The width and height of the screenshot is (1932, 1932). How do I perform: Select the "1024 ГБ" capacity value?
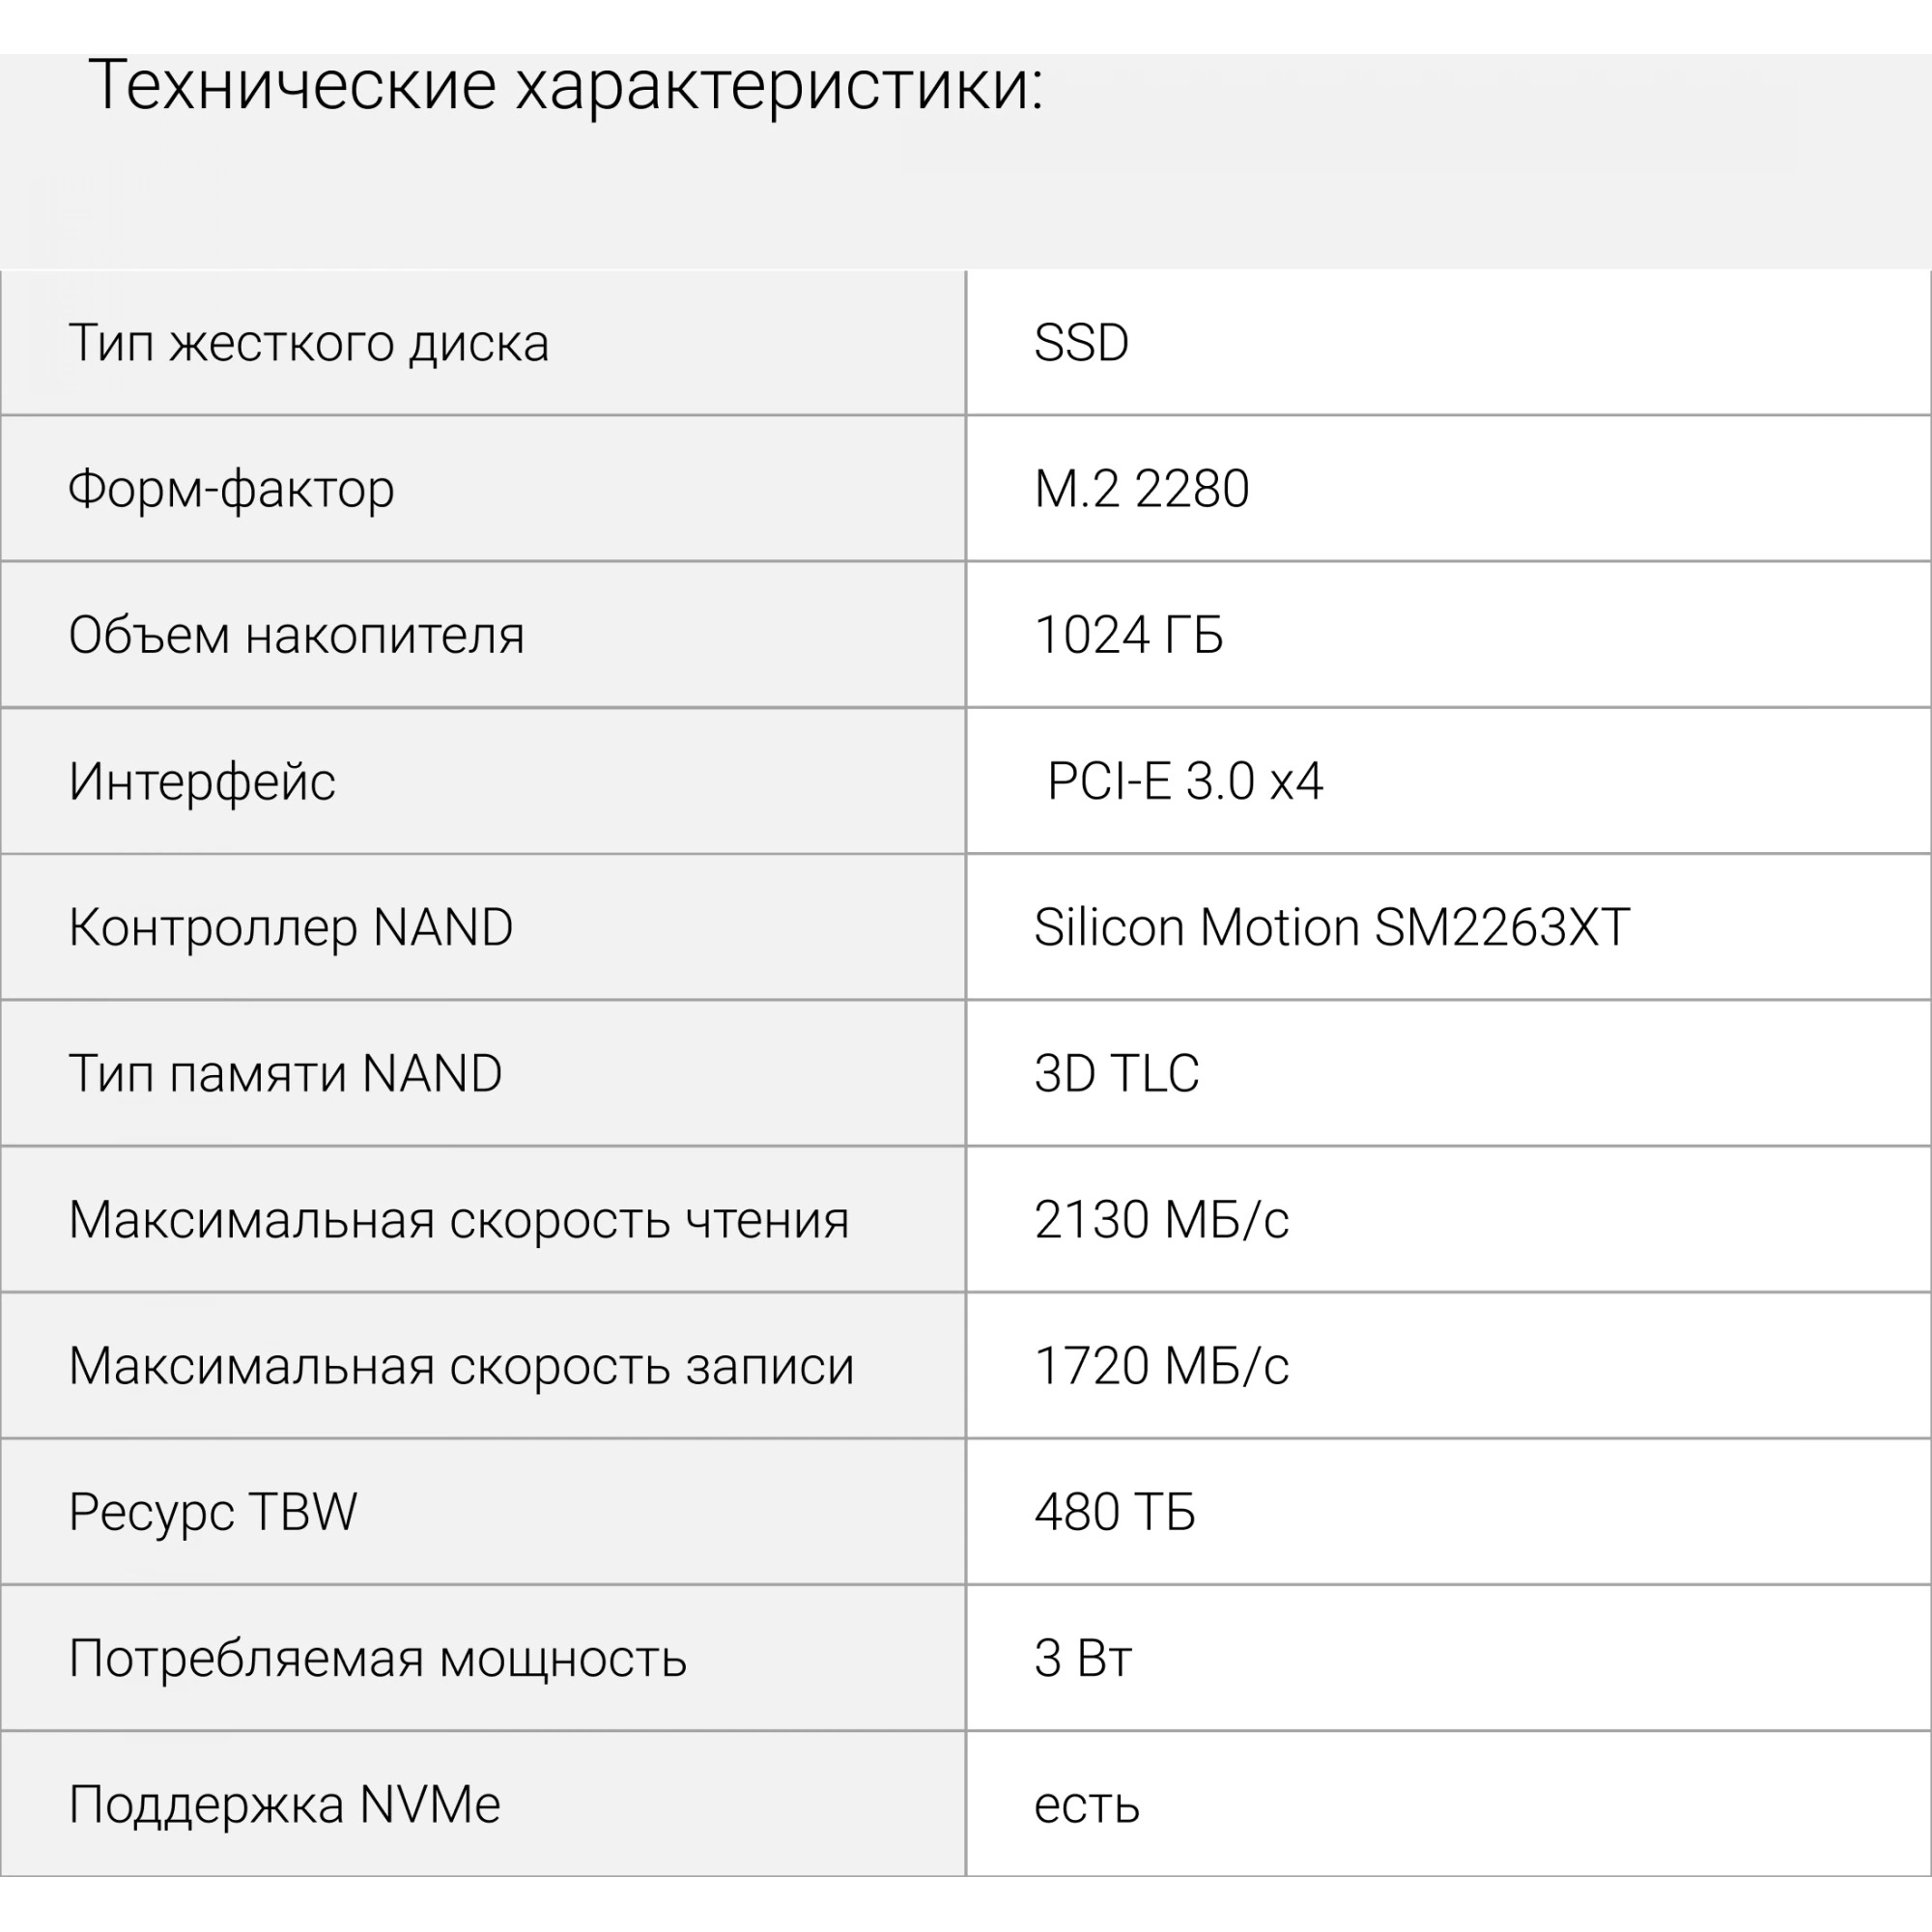(x=1128, y=635)
